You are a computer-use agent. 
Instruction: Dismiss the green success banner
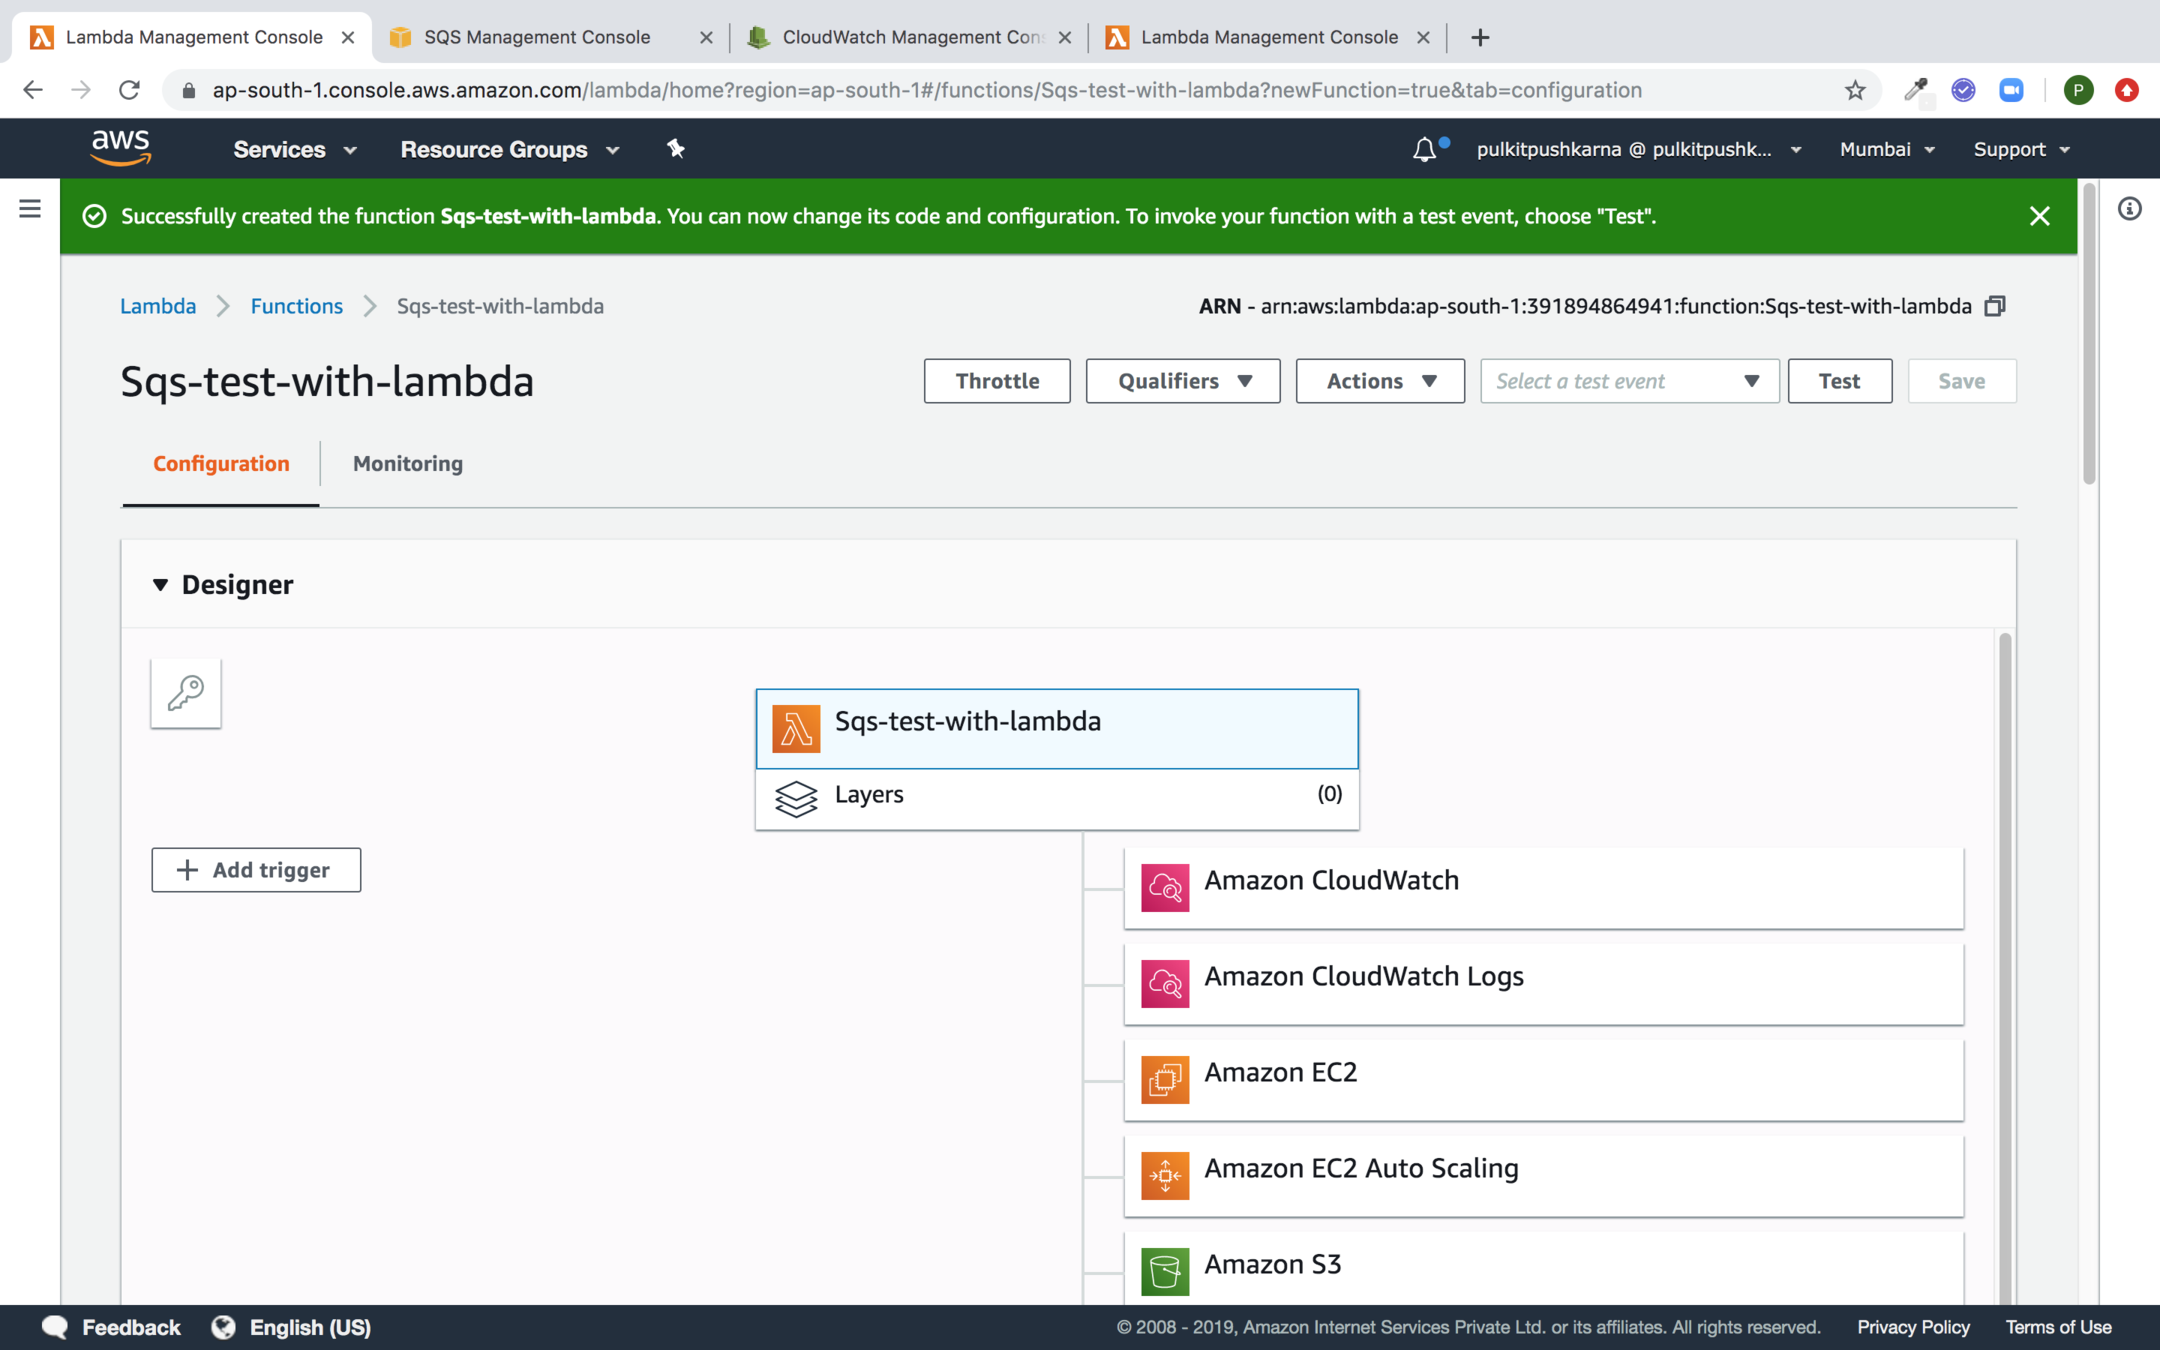(x=2039, y=216)
